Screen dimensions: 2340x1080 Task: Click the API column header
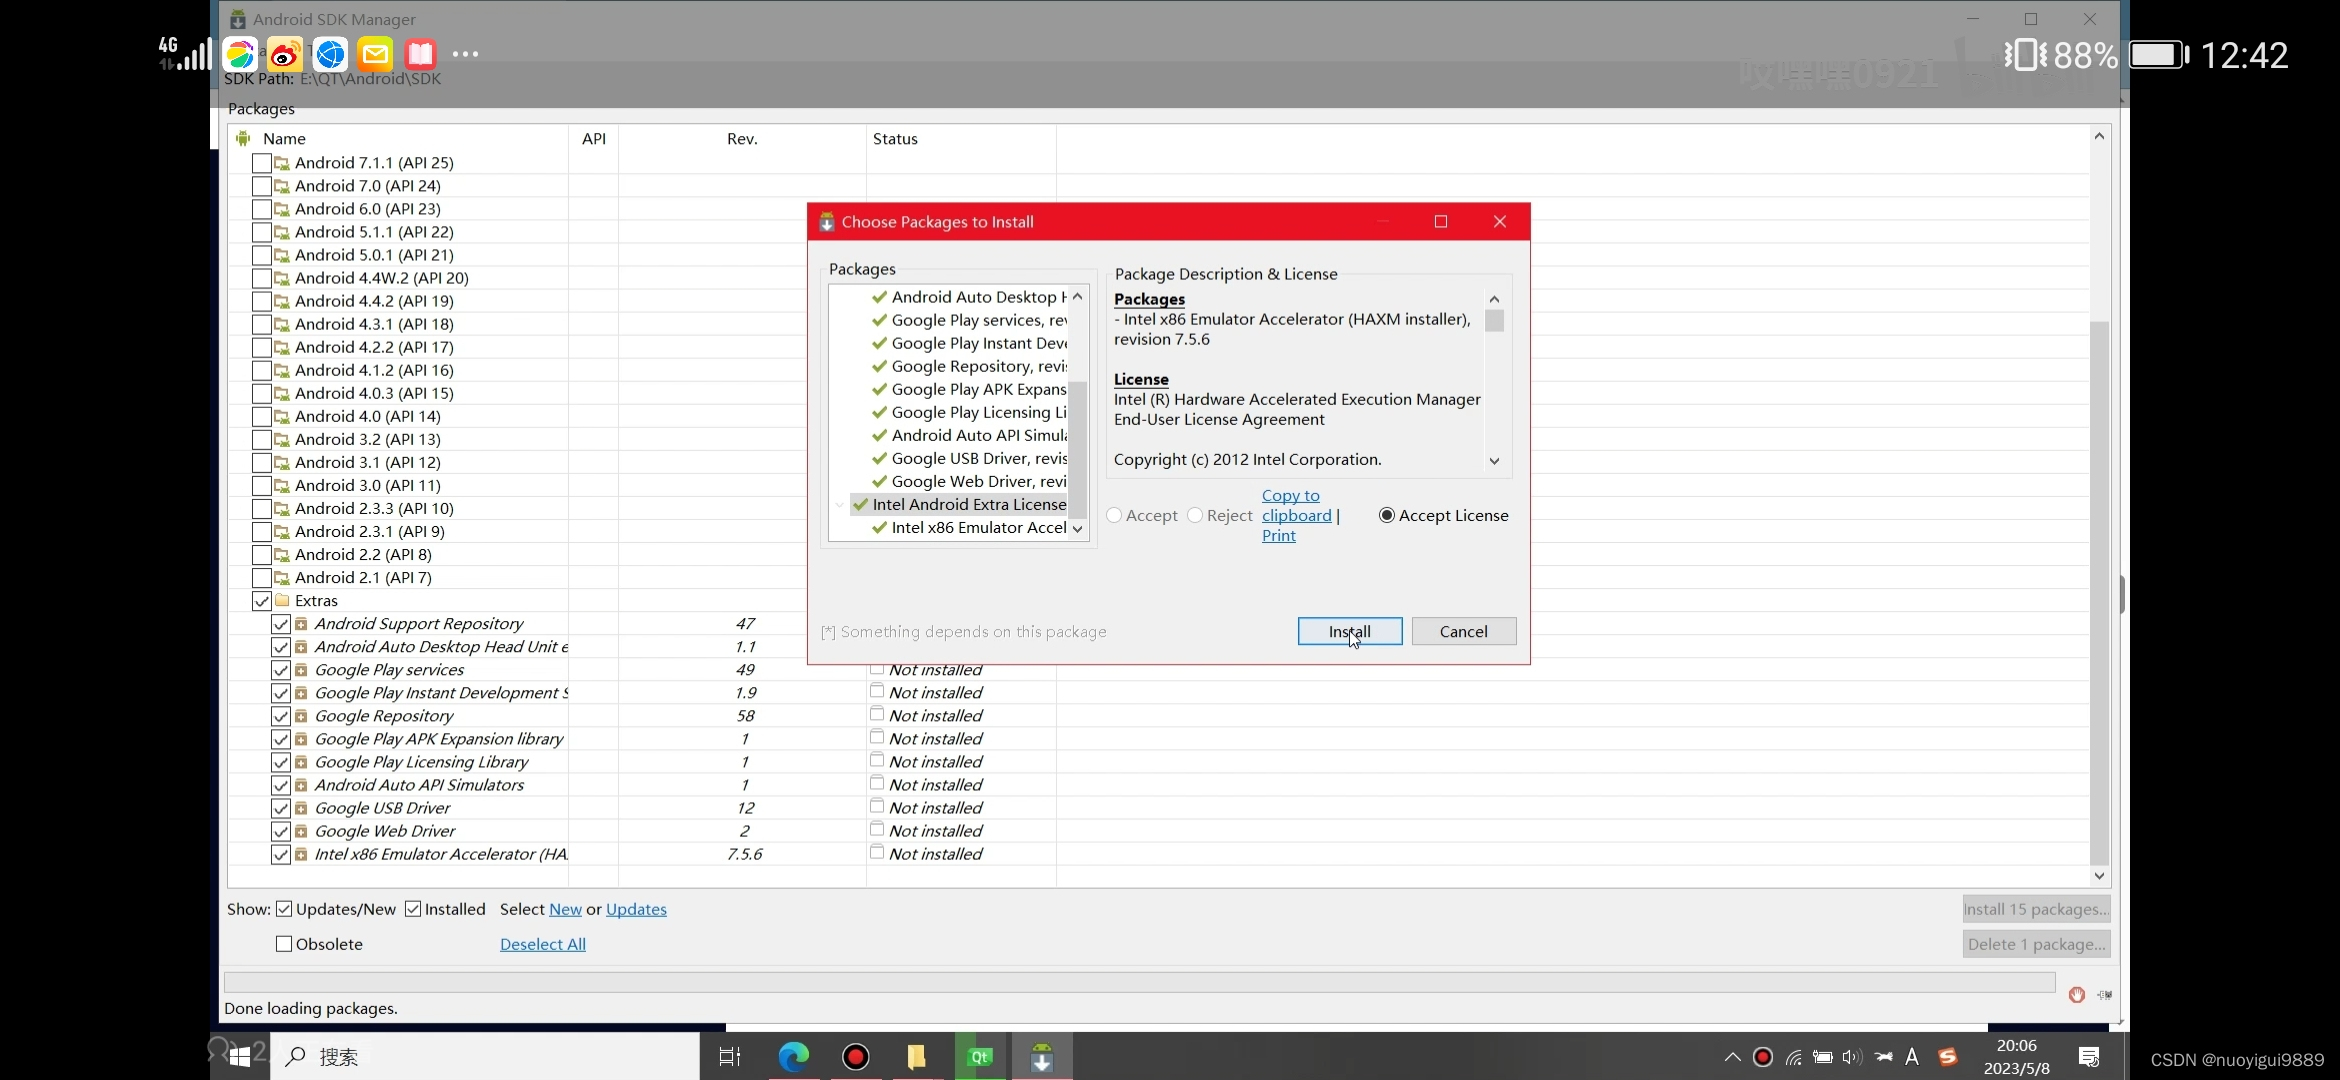click(594, 139)
